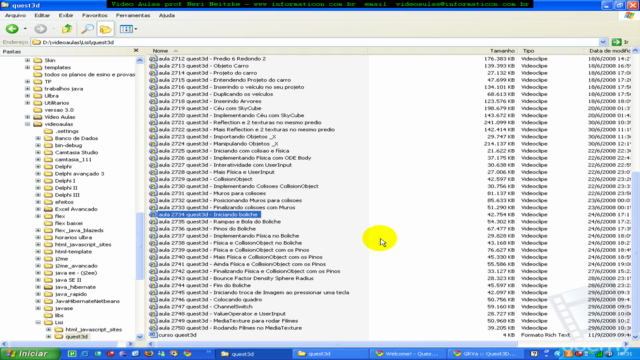Collapse the videoaulas tree folder
Screen dimensions: 640x360
pyautogui.click(x=27, y=124)
